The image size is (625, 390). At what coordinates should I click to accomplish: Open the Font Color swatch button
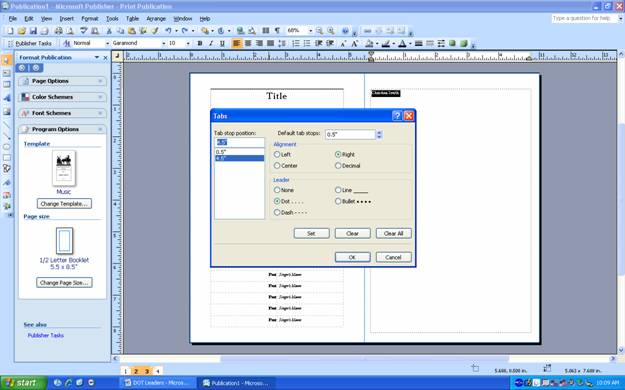click(x=402, y=43)
